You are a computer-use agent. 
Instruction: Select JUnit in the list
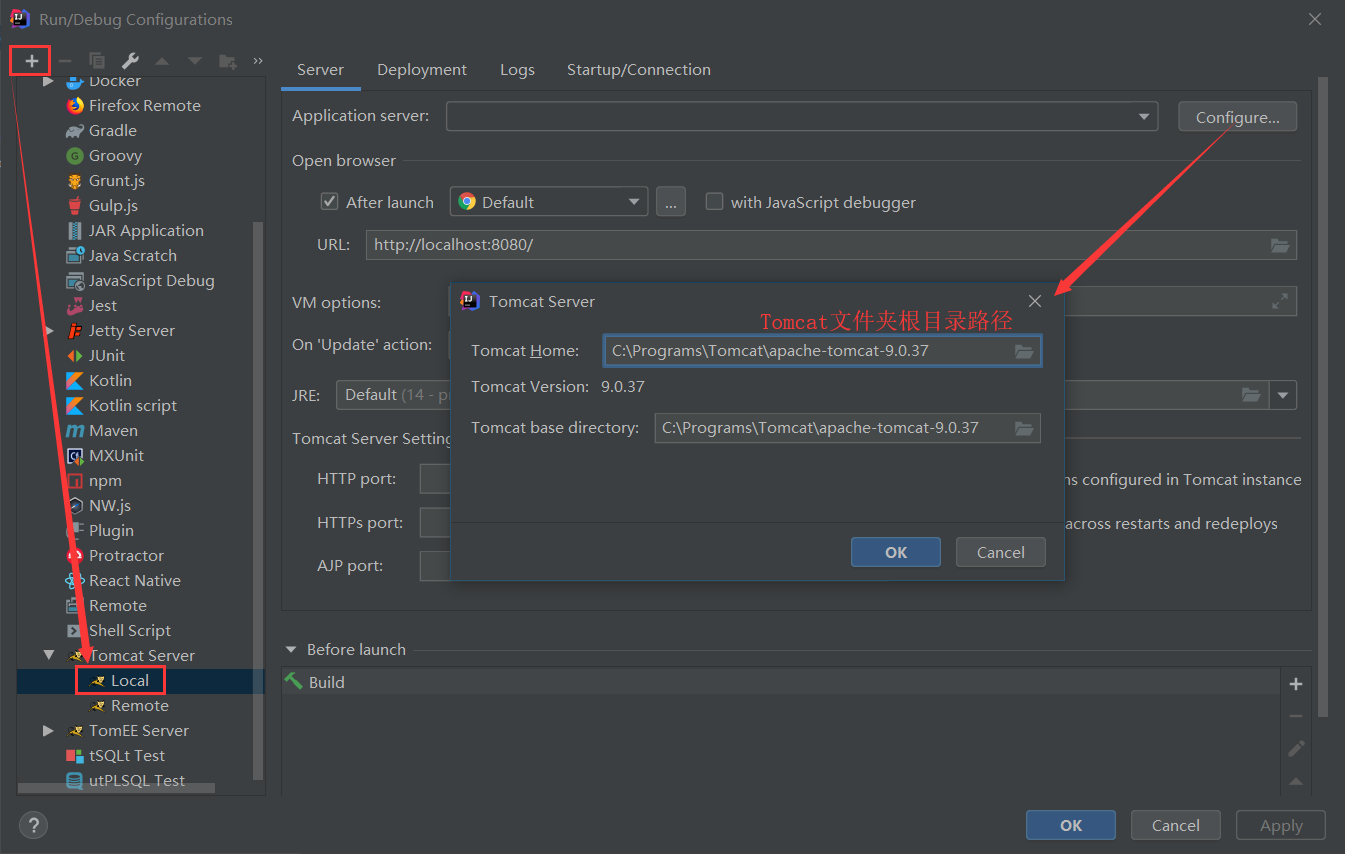coord(106,355)
